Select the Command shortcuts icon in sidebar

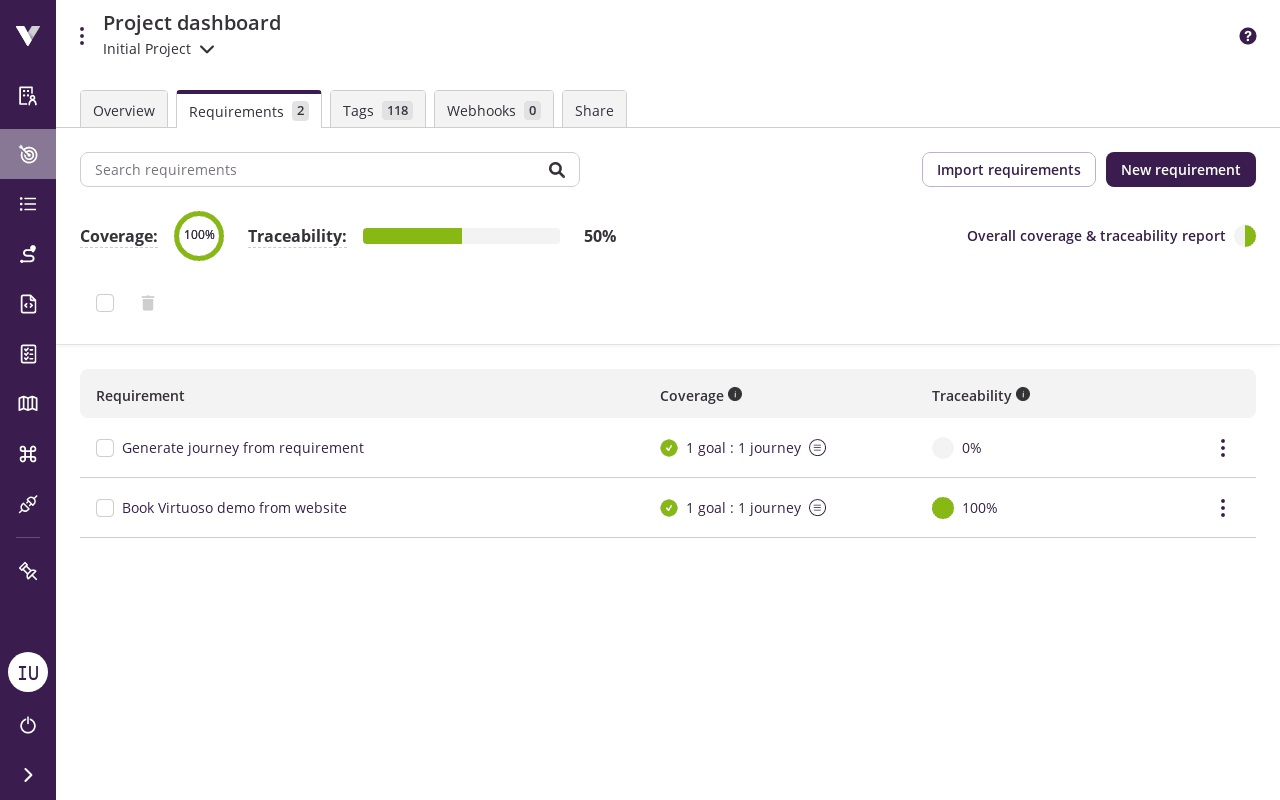pyautogui.click(x=27, y=453)
